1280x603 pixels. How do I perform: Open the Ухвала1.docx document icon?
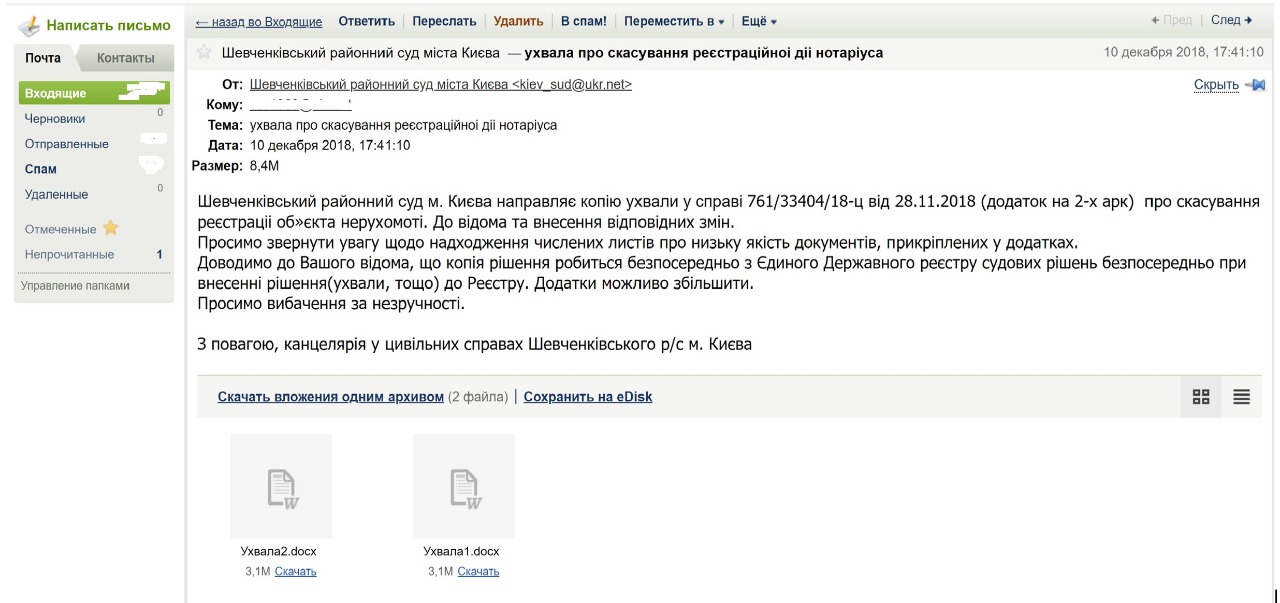(x=464, y=486)
